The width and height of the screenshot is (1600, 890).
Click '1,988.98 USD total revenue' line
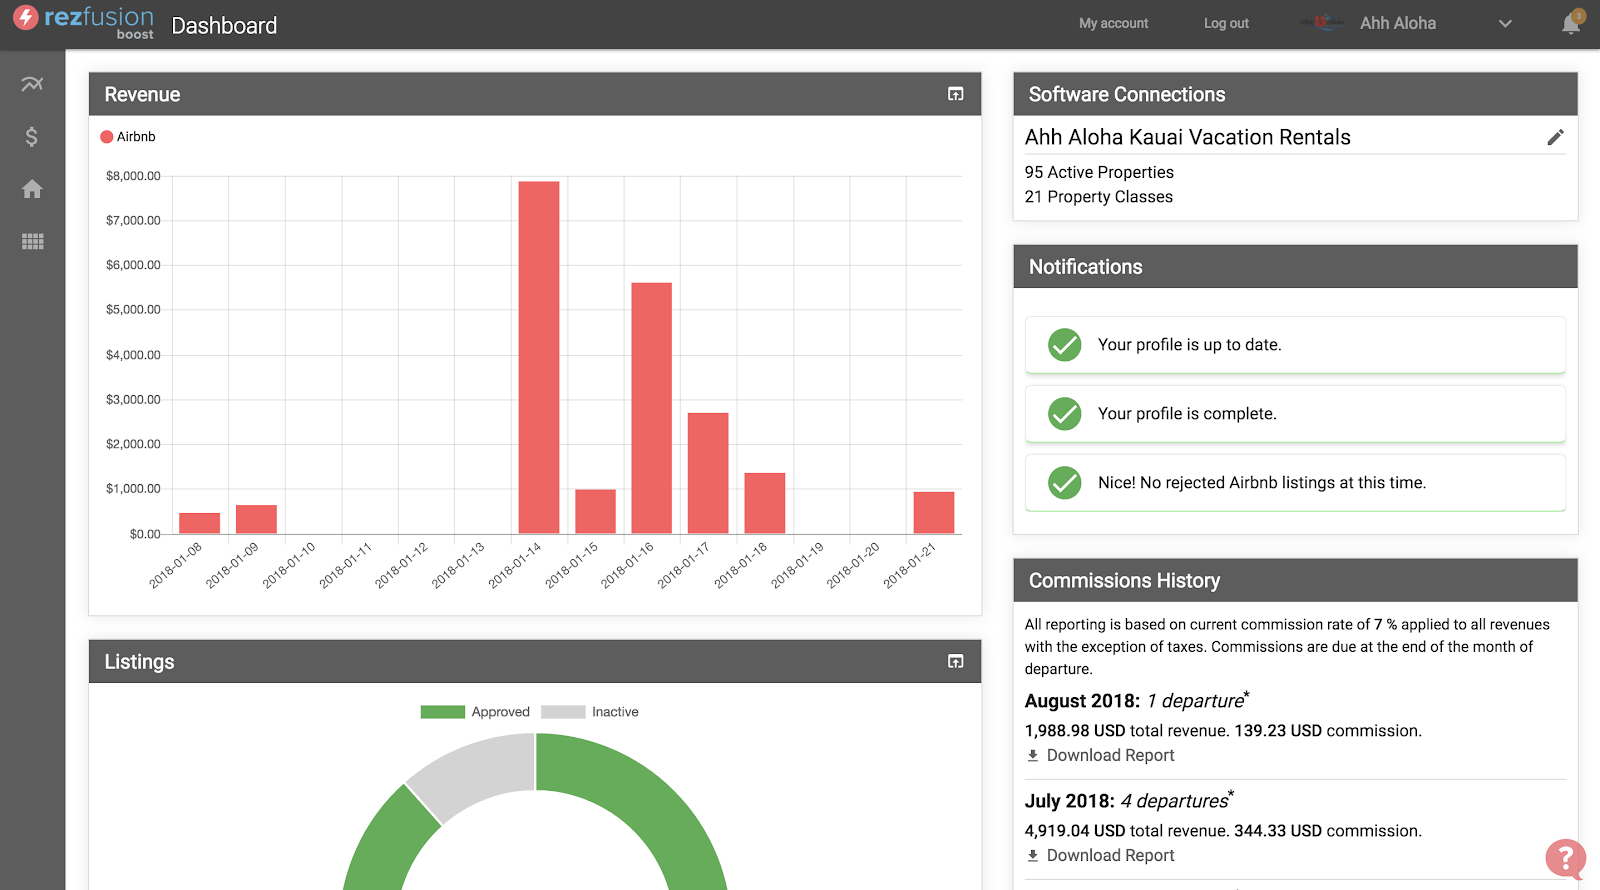(x=1223, y=731)
